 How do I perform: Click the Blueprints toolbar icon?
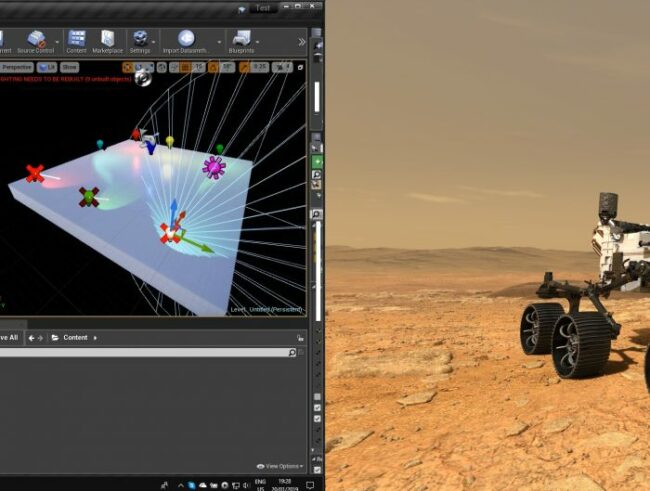coord(240,40)
